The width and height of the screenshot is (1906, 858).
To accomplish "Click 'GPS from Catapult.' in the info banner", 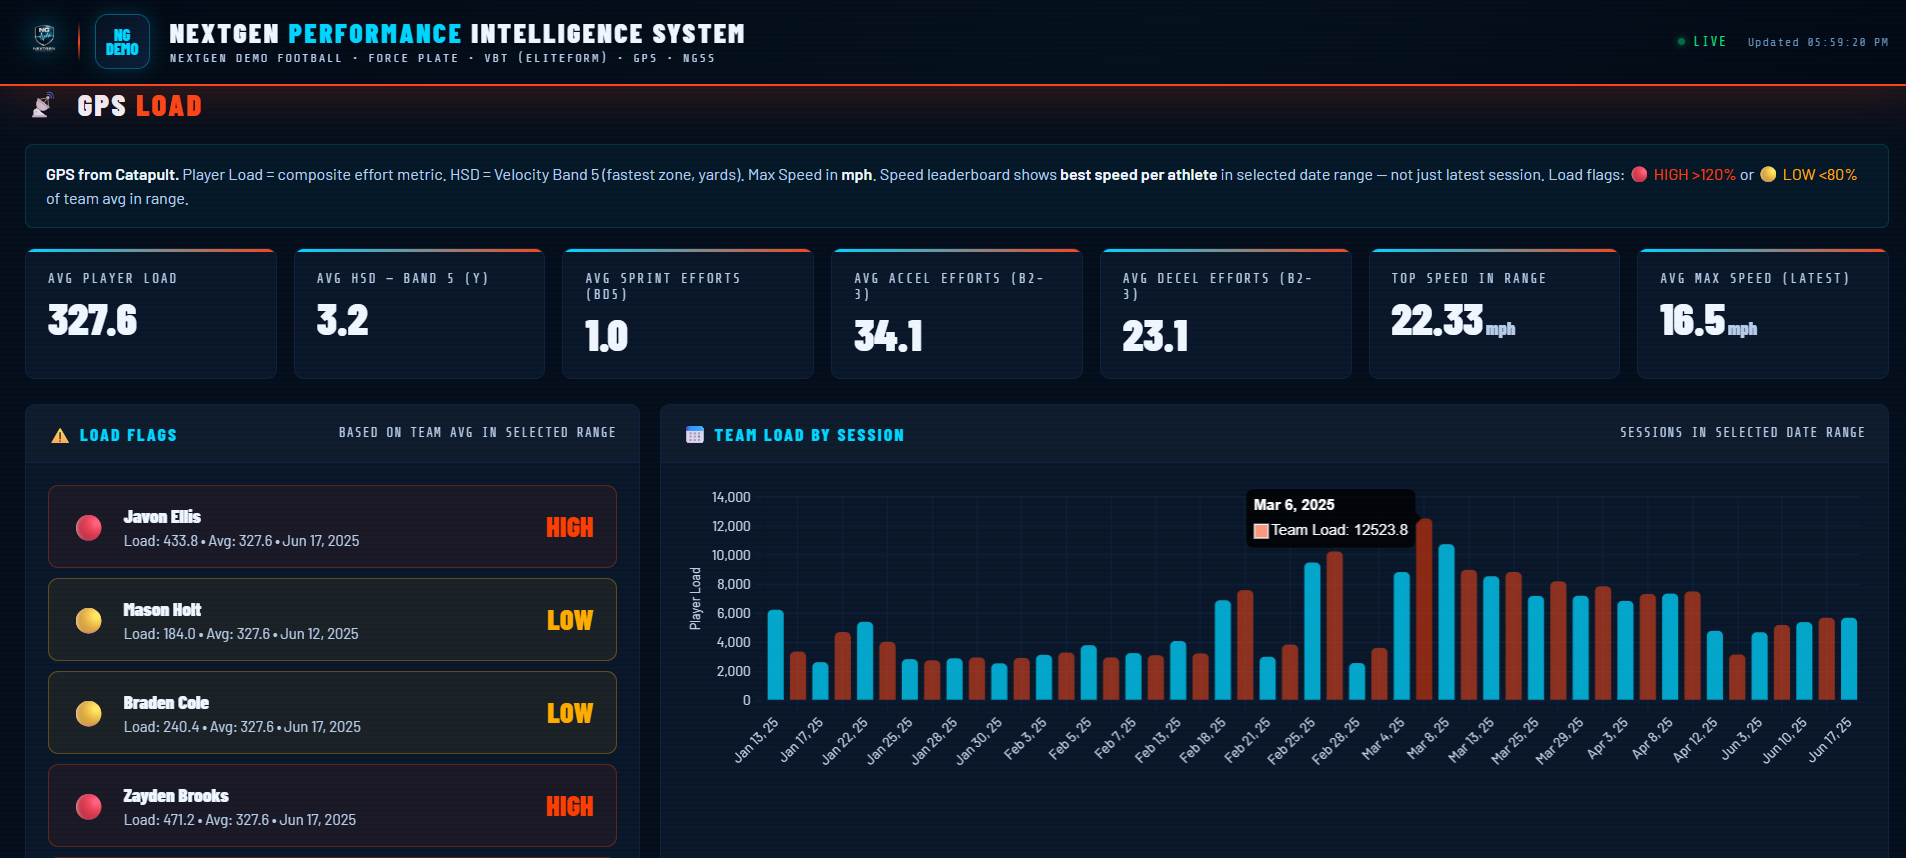I will (112, 175).
